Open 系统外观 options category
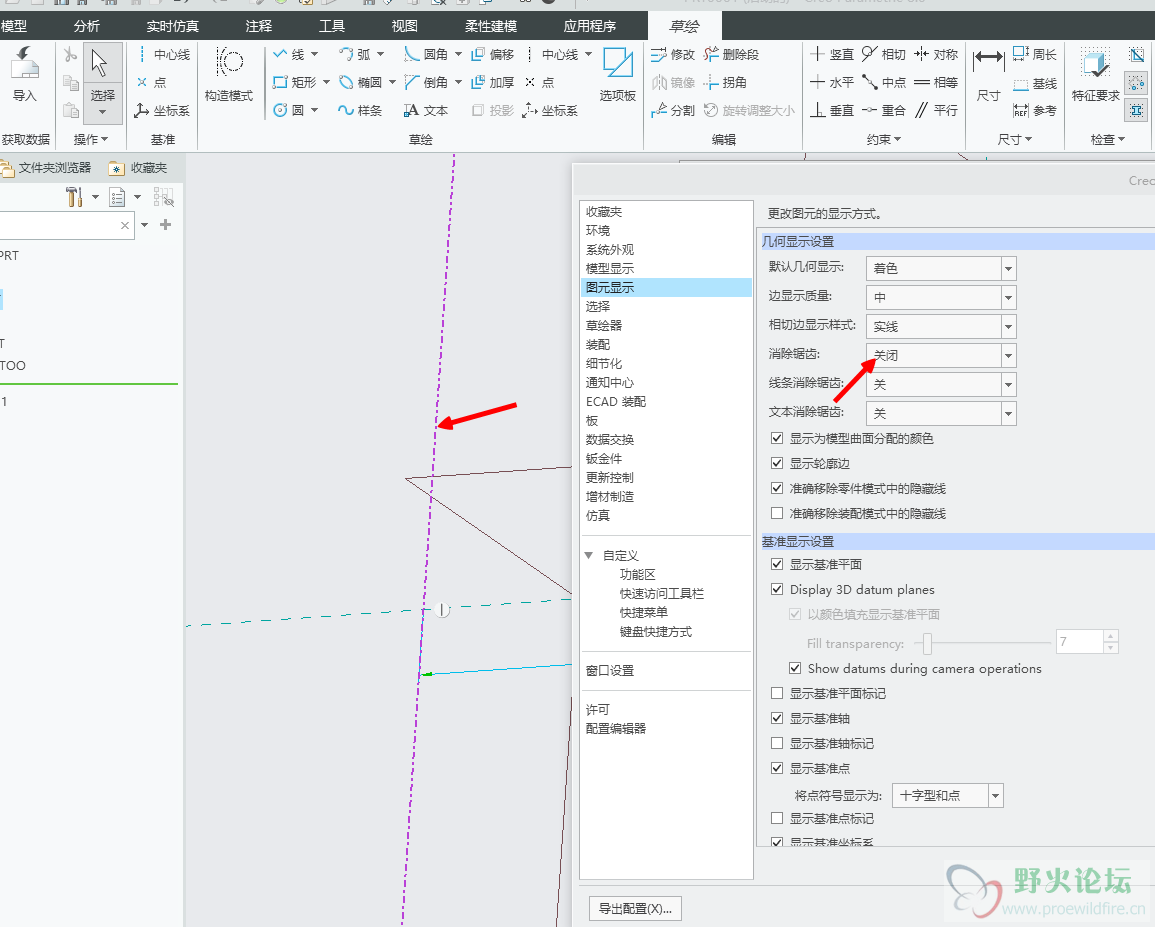 [609, 250]
